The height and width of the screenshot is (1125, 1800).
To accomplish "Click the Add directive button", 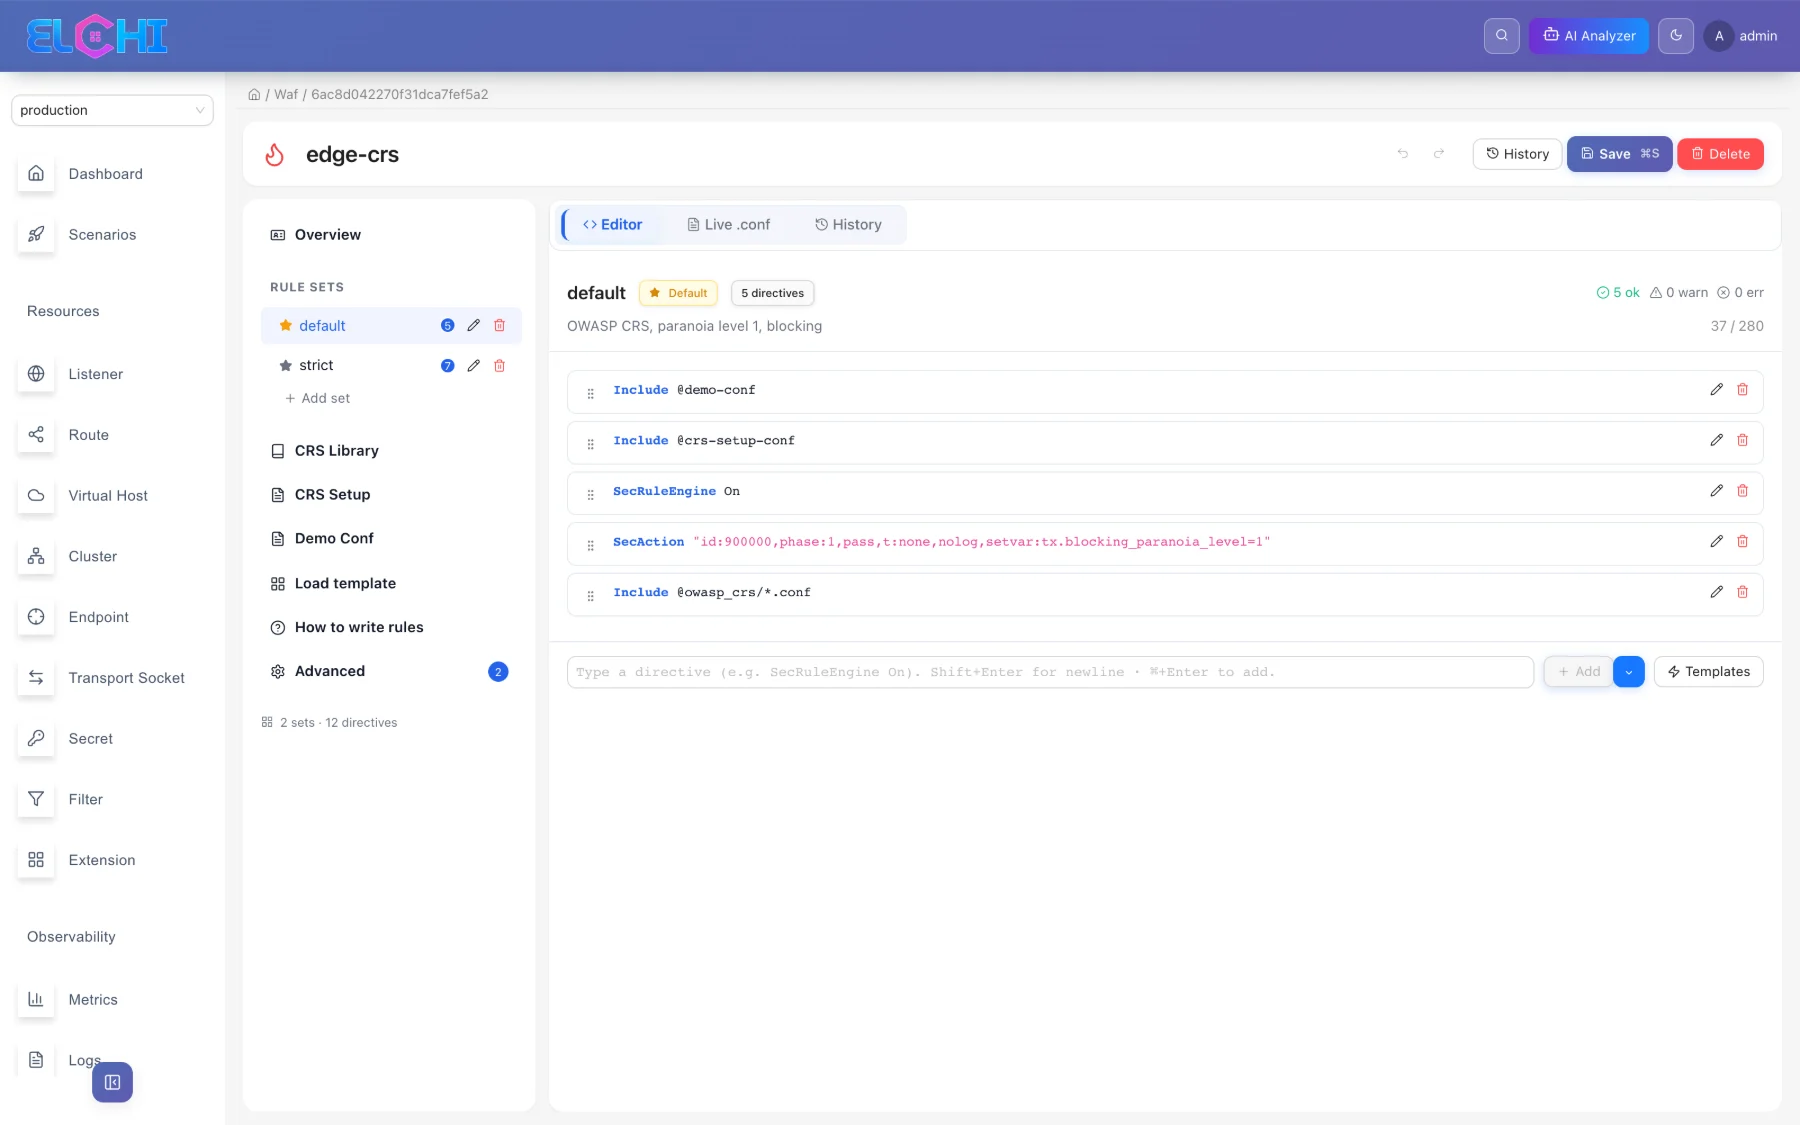I will point(1578,672).
